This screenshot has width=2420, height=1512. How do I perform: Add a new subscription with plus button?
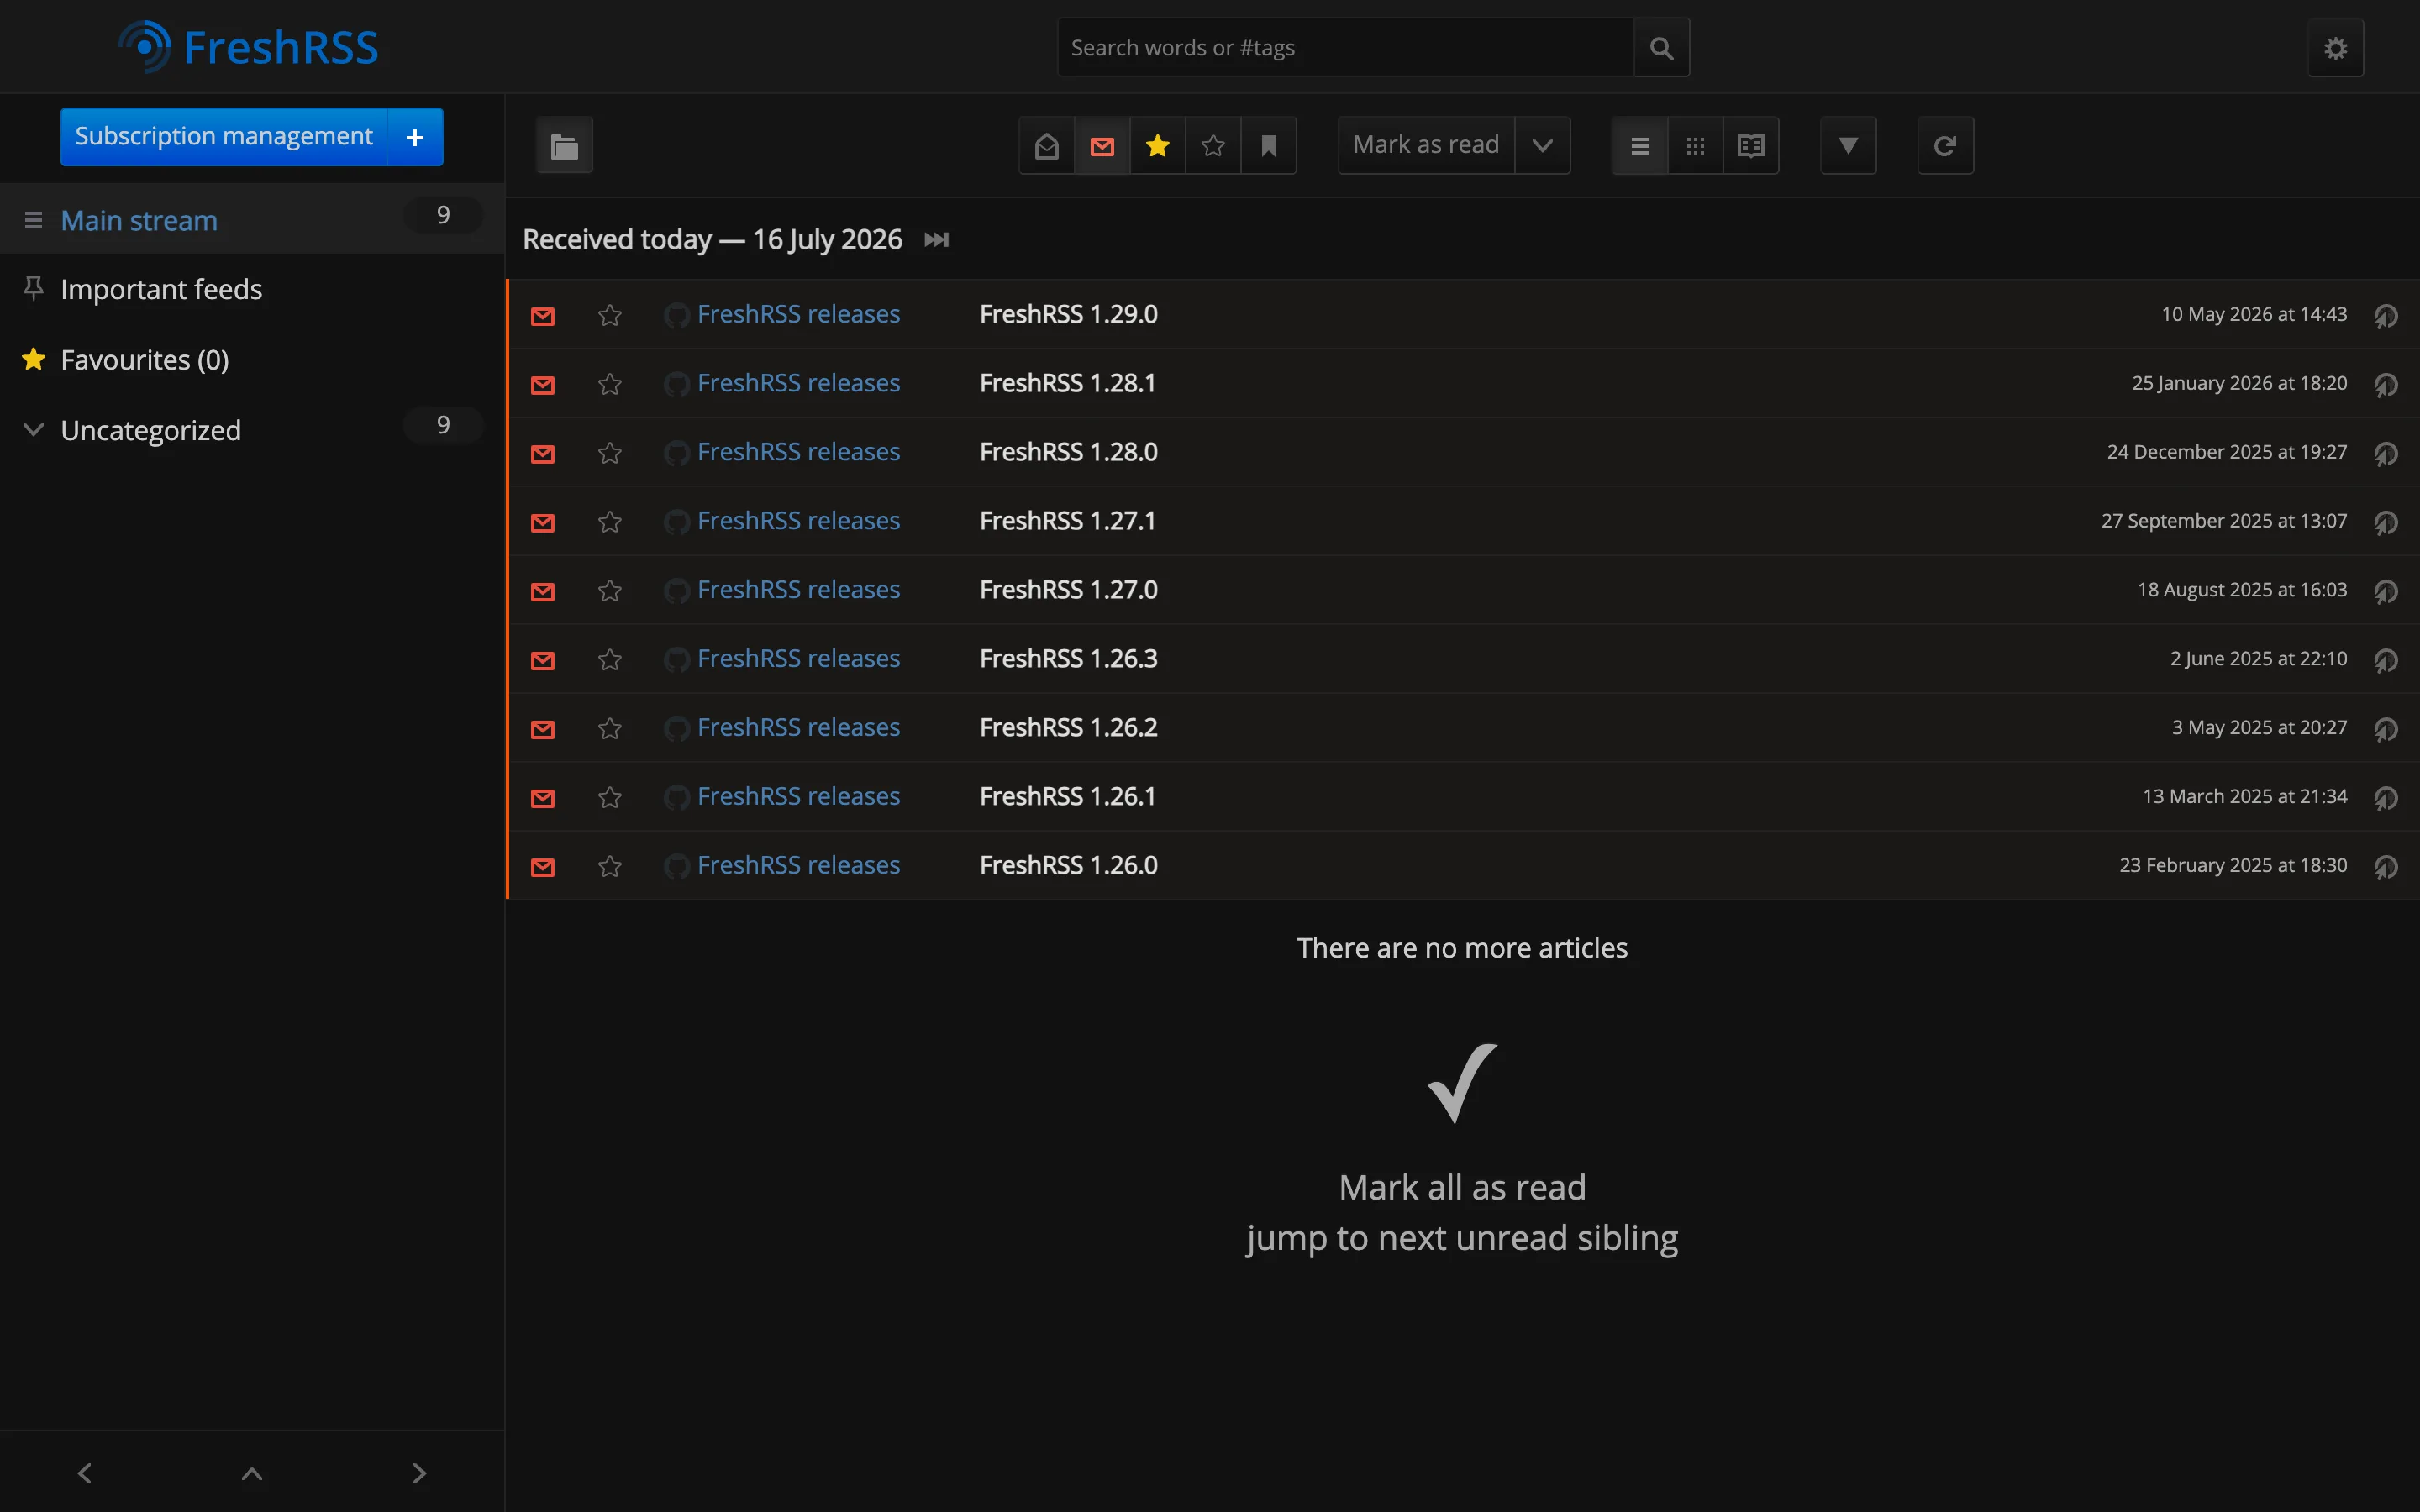click(415, 136)
